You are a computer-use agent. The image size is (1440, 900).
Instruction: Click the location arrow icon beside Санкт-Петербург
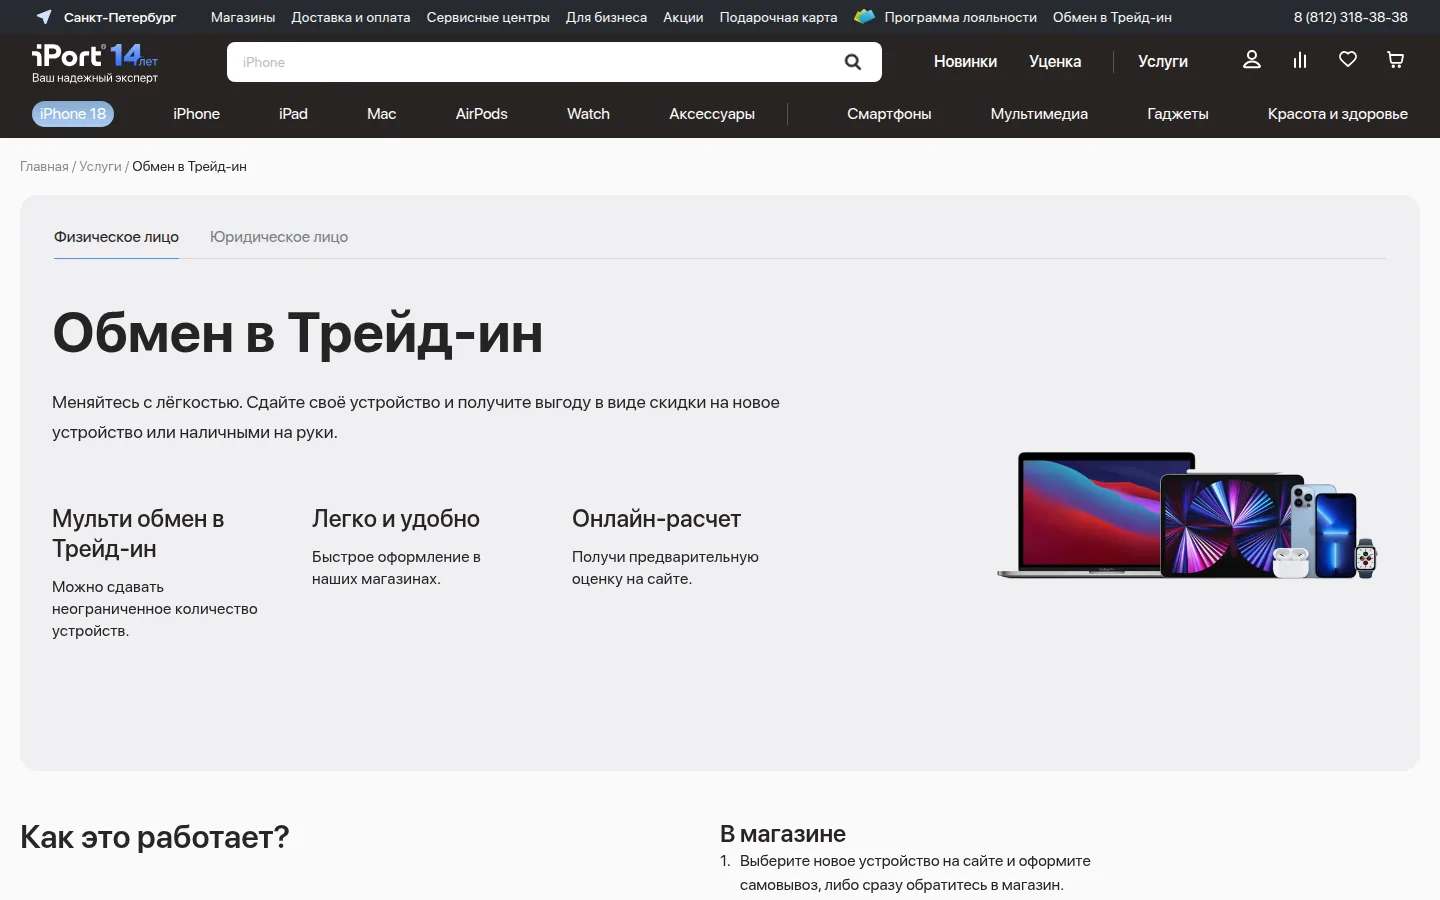tap(44, 17)
